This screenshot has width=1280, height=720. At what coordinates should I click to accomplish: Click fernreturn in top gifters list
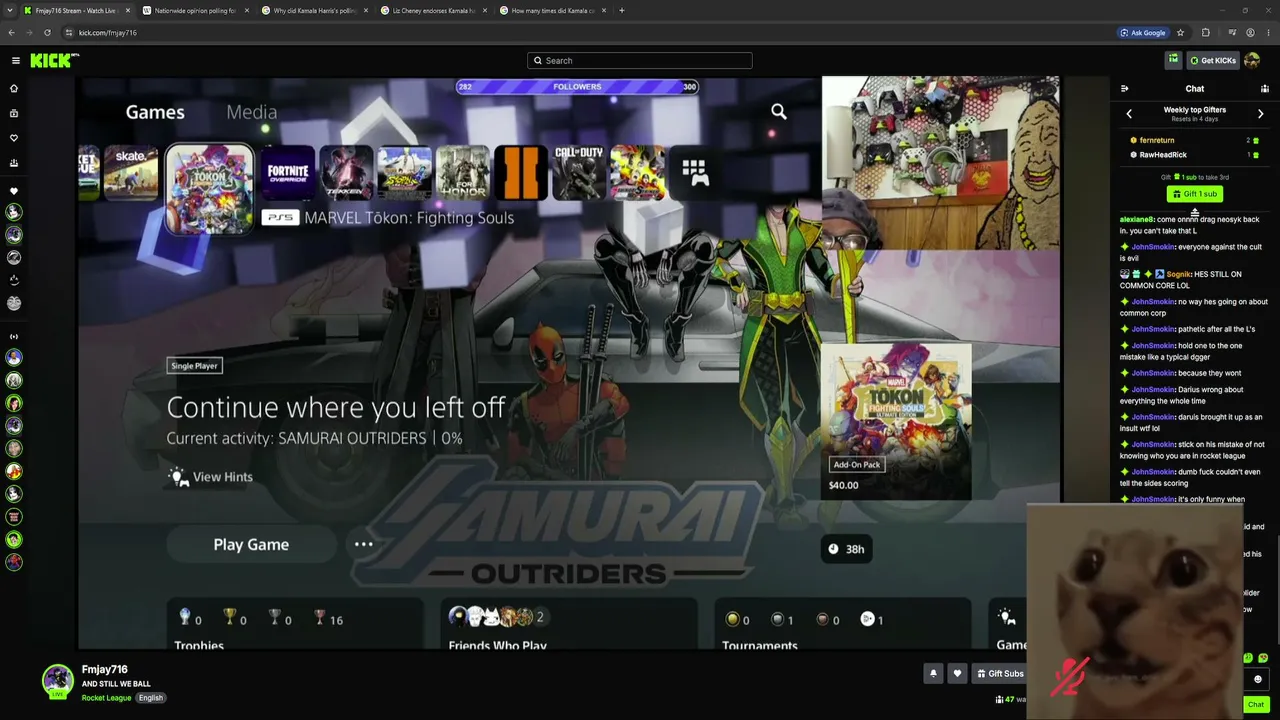pyautogui.click(x=1157, y=140)
